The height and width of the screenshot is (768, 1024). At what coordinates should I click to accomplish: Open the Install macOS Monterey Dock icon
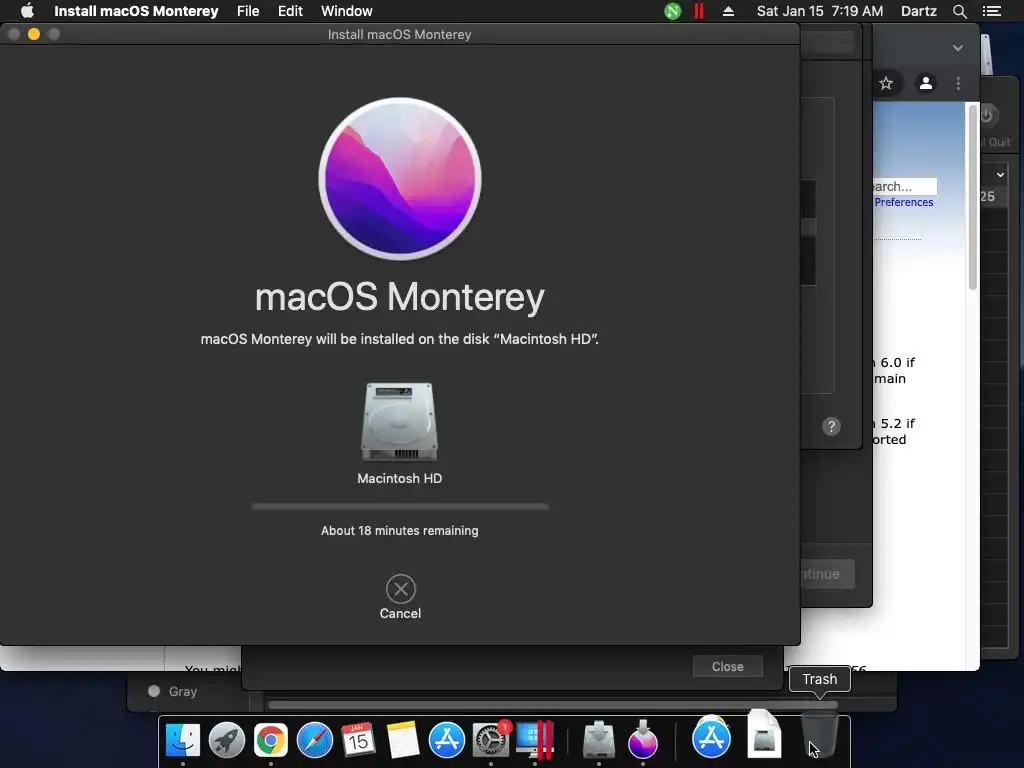pos(643,740)
